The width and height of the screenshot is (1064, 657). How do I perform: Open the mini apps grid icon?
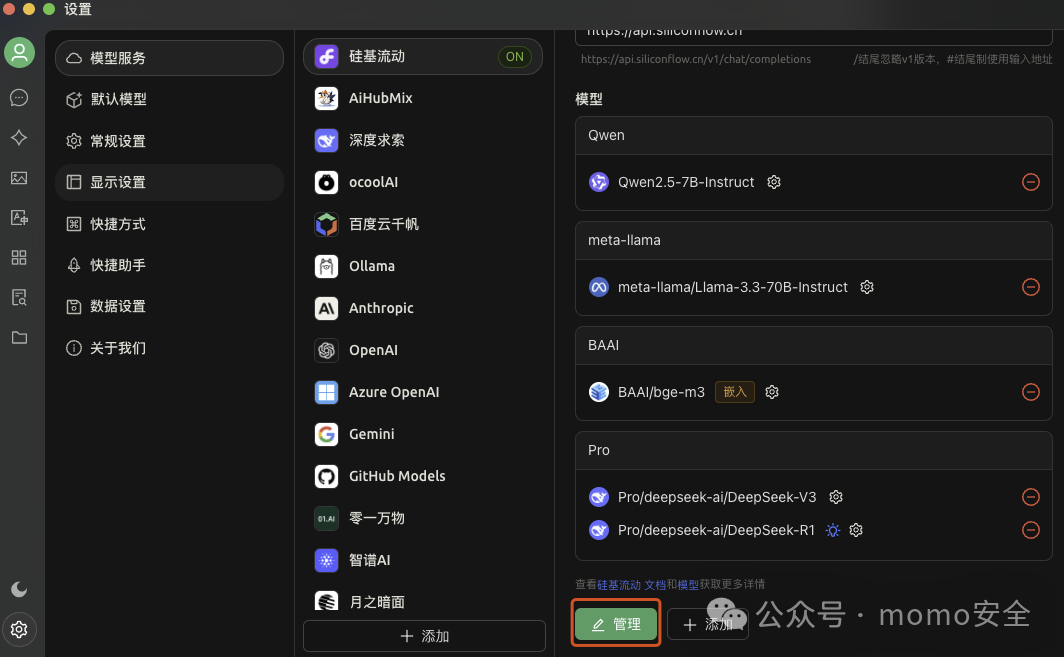tap(19, 258)
